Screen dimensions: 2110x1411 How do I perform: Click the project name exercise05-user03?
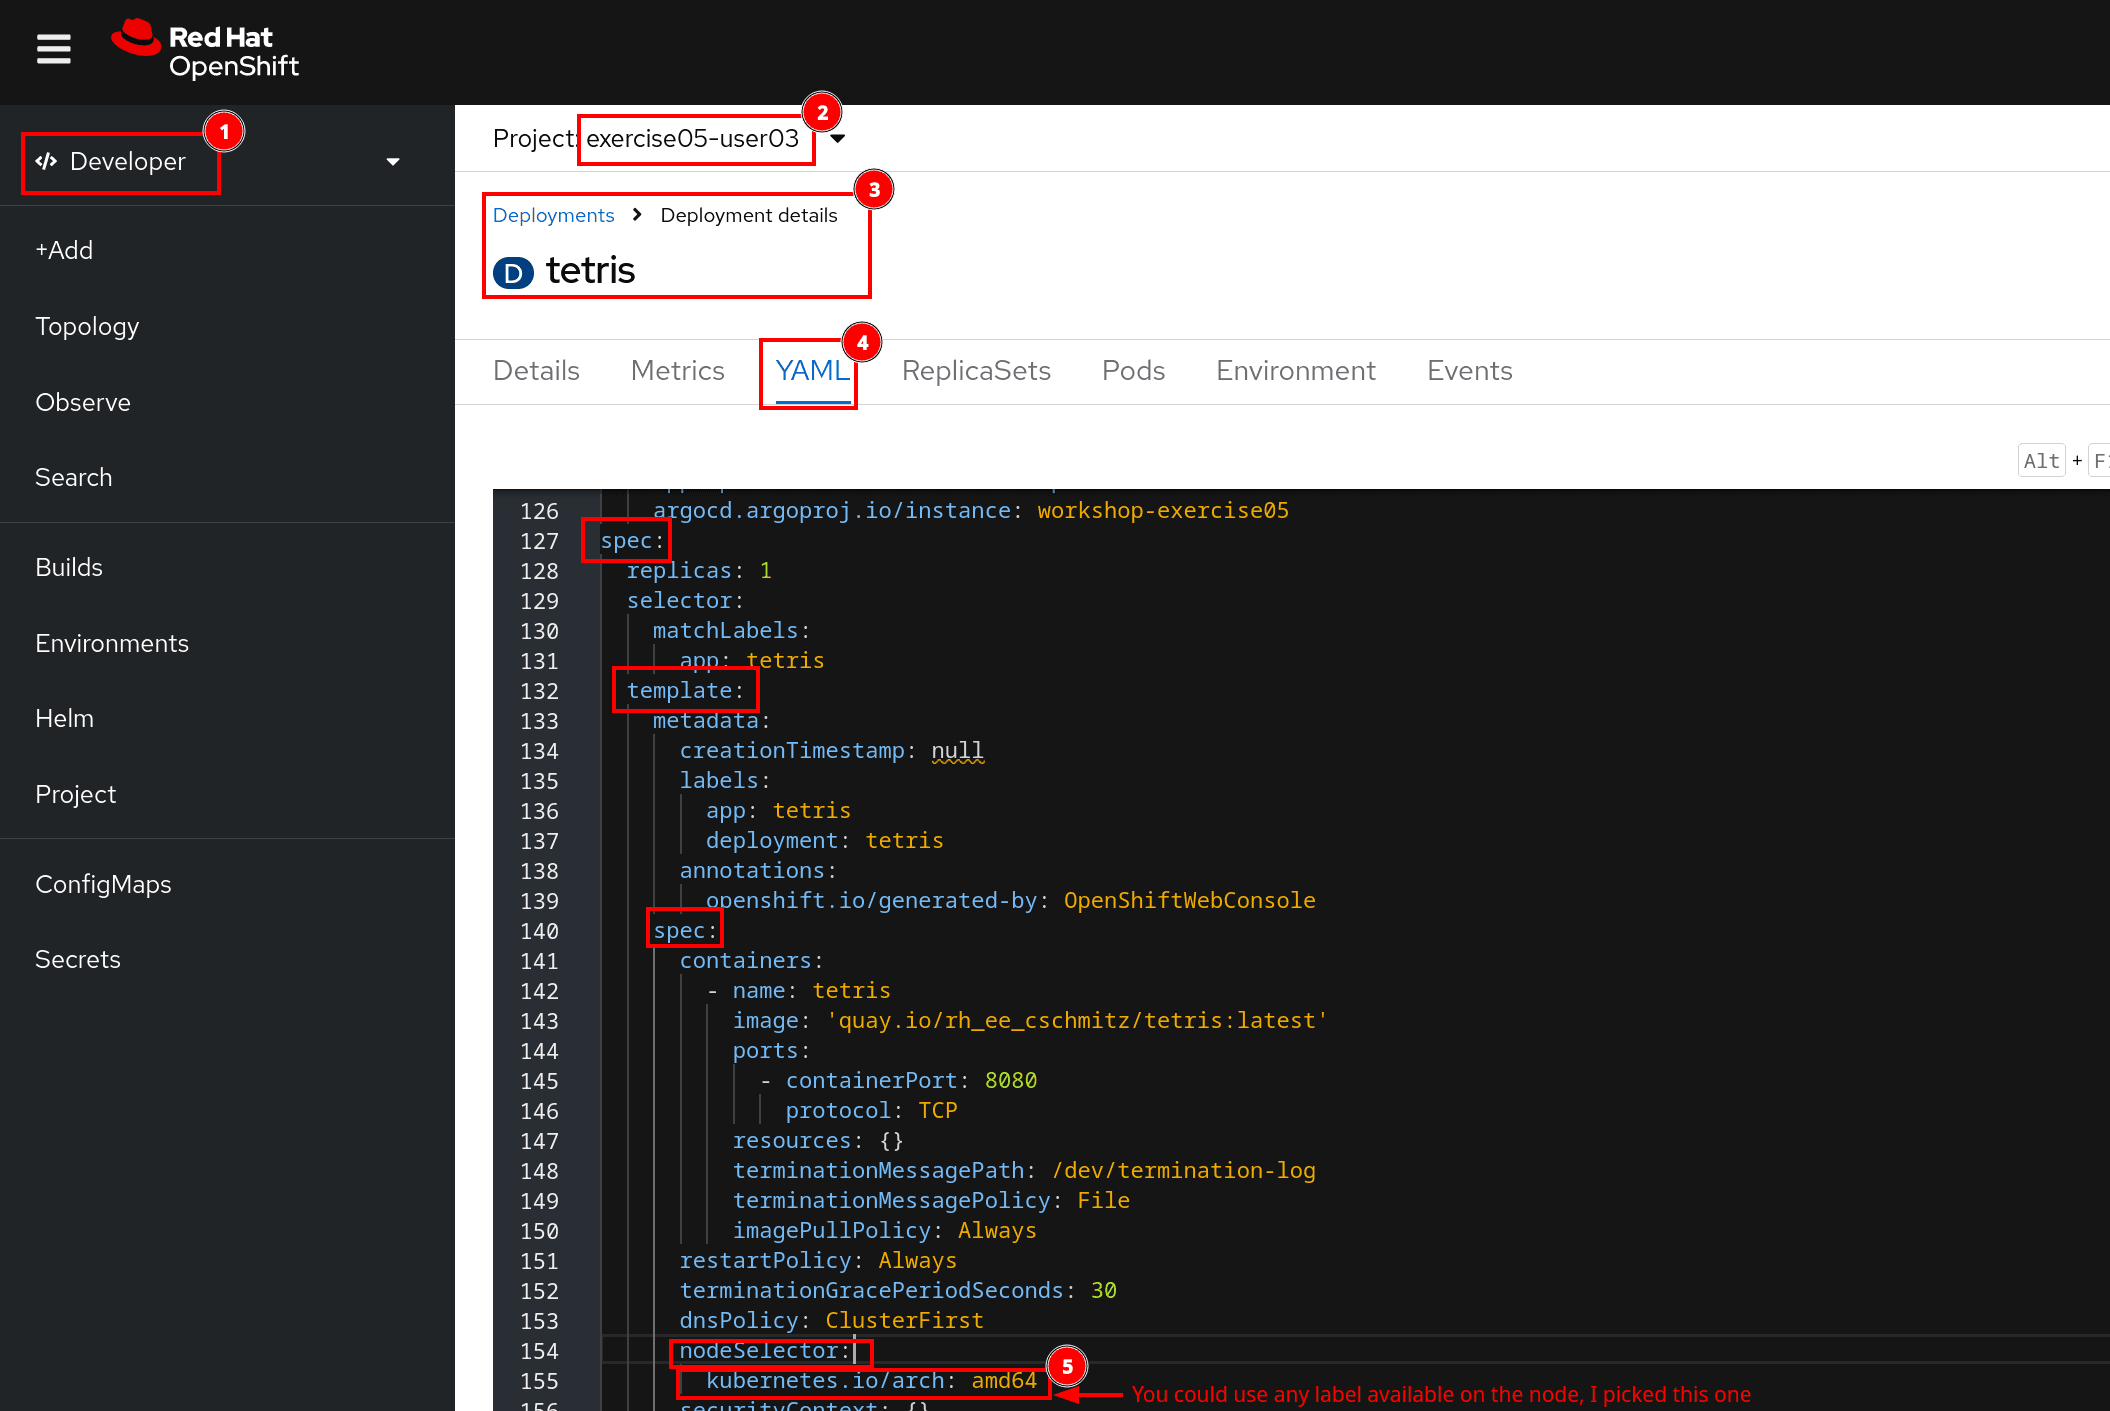(x=693, y=139)
